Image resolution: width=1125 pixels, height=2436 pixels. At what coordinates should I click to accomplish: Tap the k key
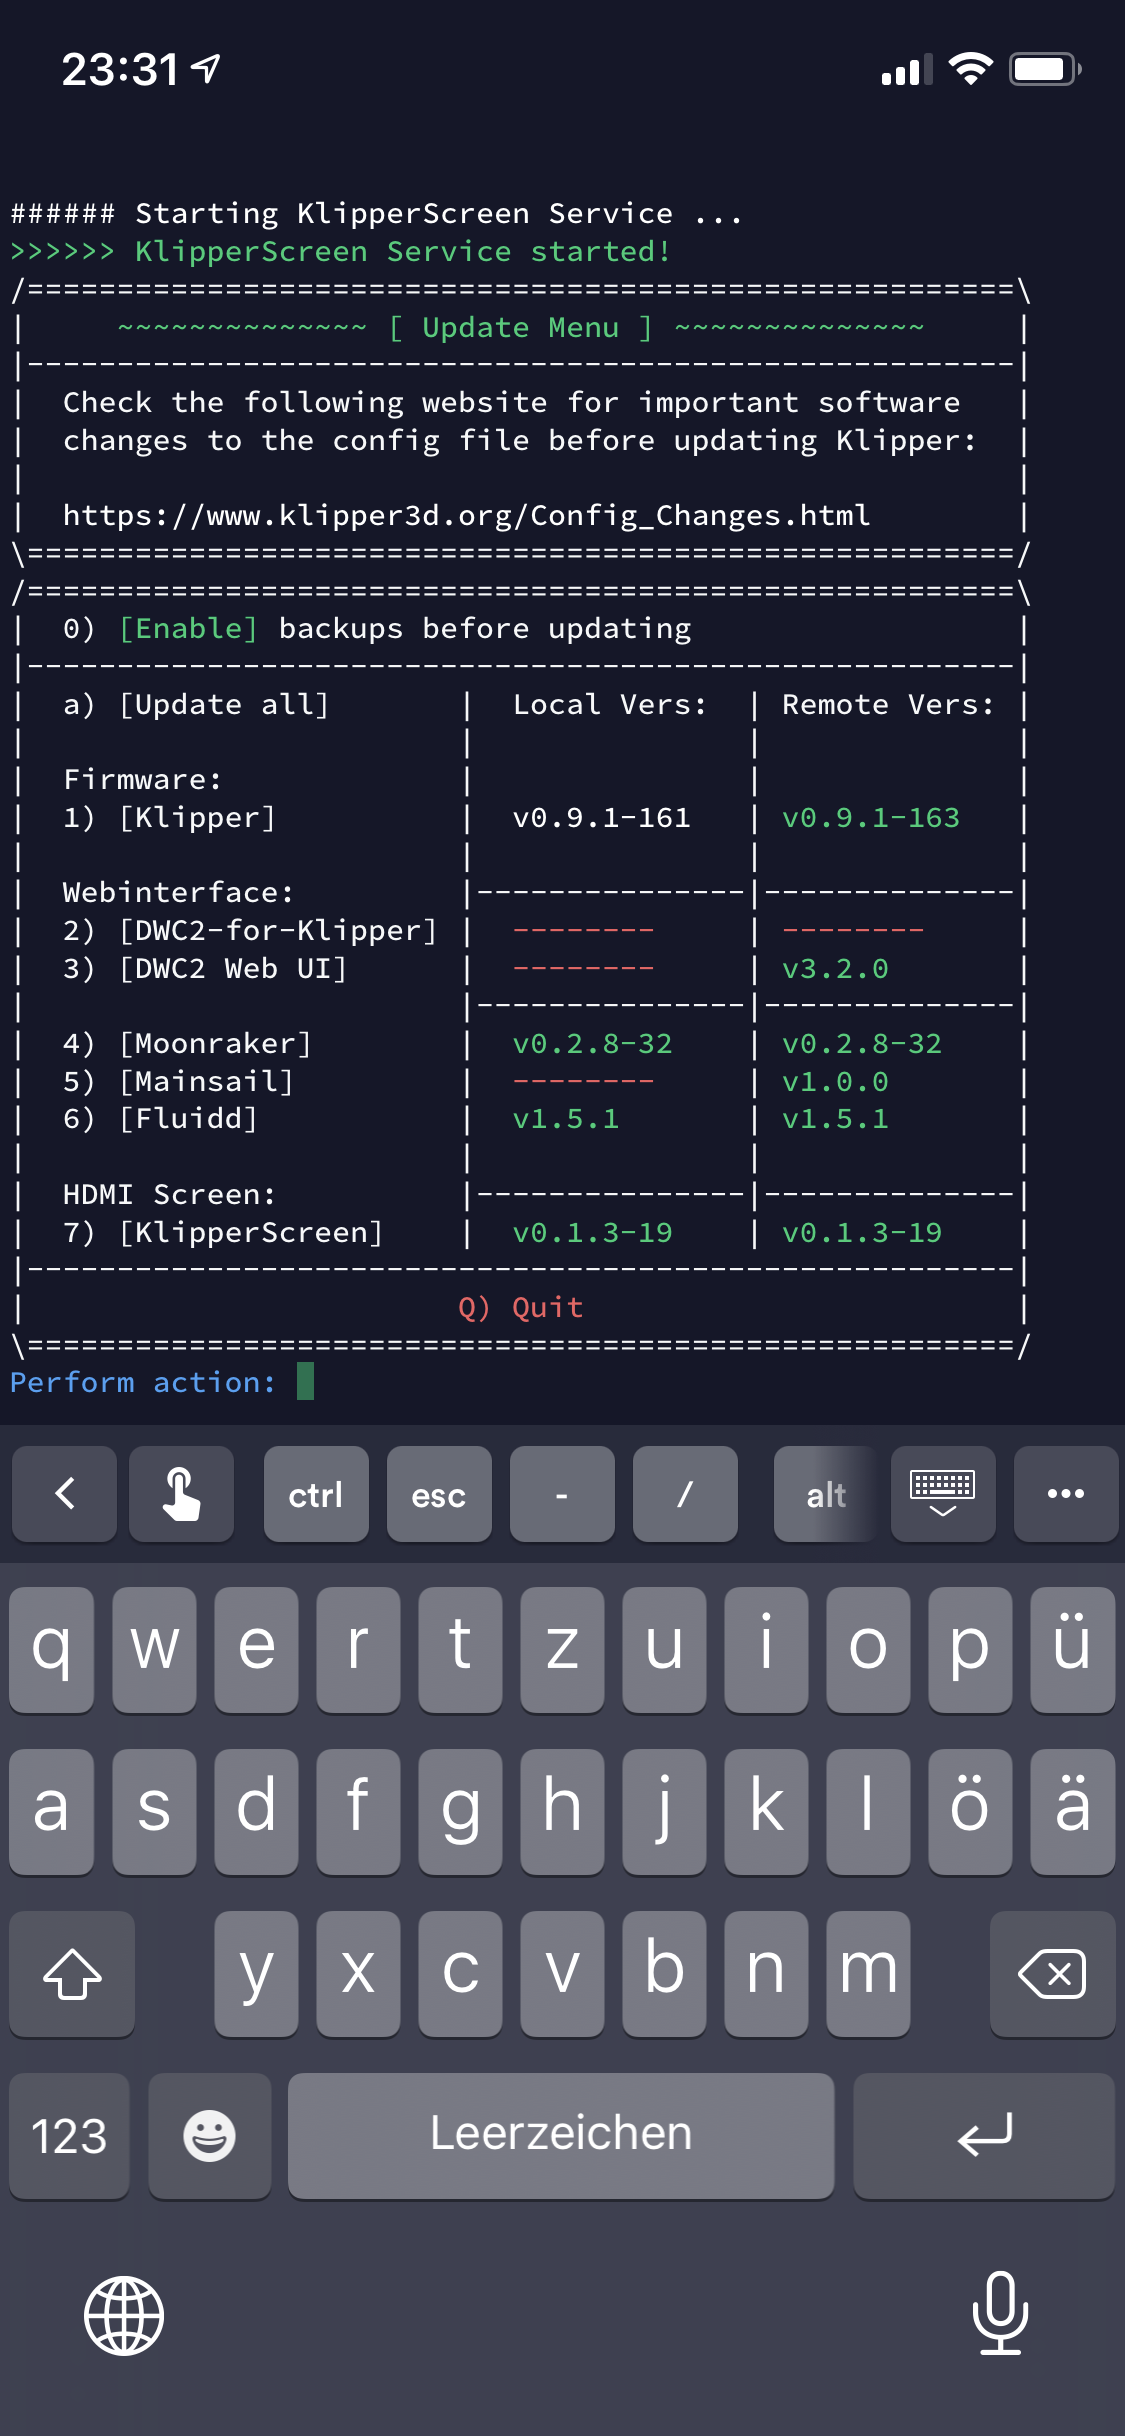(766, 1812)
